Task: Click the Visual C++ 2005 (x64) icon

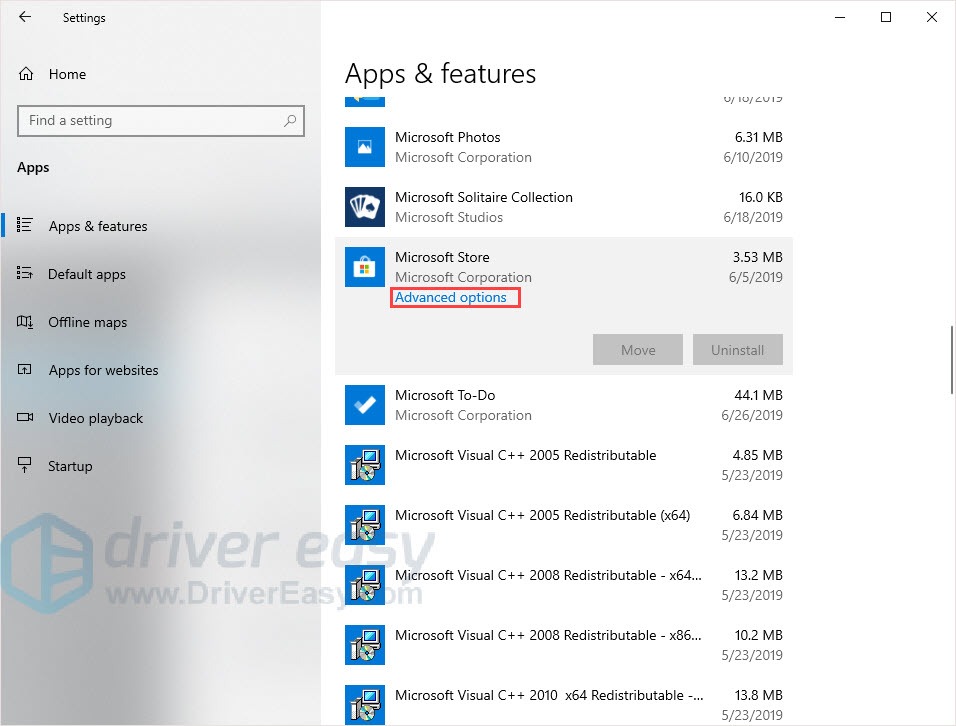Action: point(365,525)
